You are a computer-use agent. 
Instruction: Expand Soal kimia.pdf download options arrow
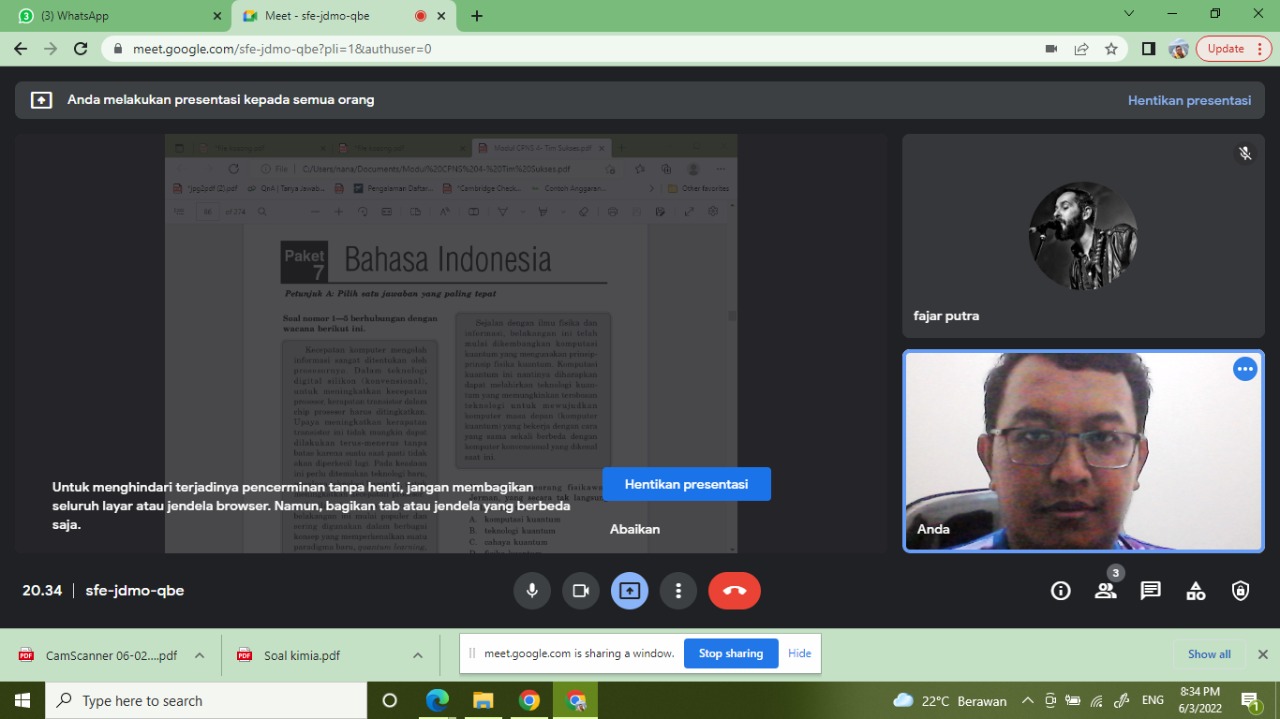click(417, 656)
